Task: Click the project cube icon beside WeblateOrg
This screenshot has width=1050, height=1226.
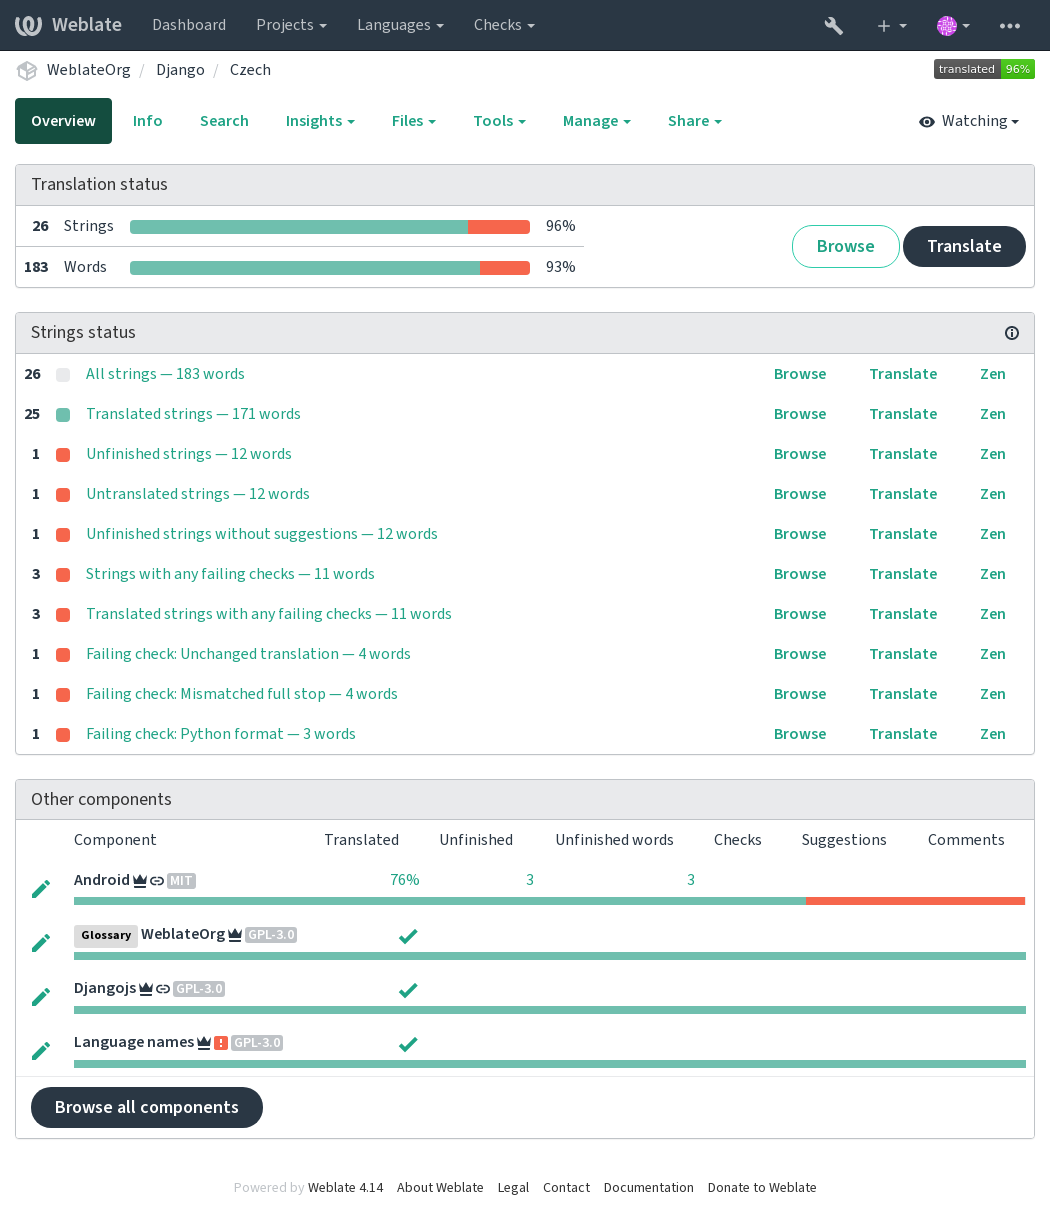Action: 27,70
